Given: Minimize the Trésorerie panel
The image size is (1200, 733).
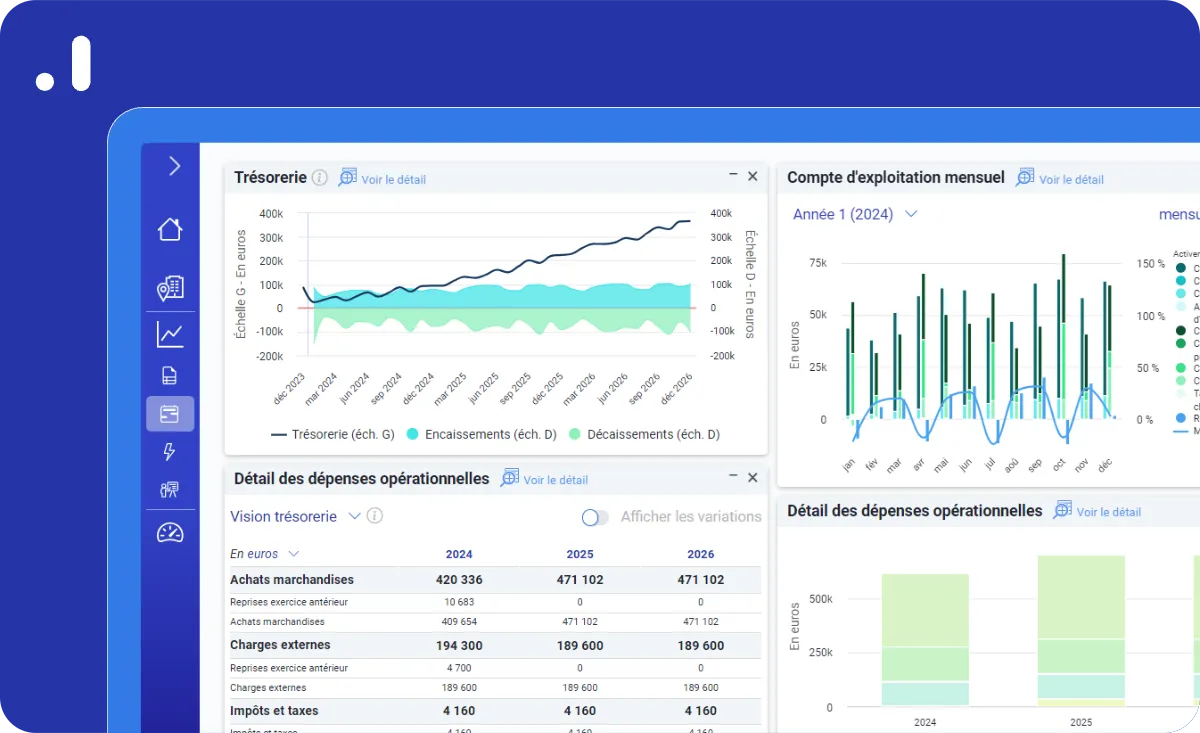Looking at the screenshot, I should click(x=733, y=175).
